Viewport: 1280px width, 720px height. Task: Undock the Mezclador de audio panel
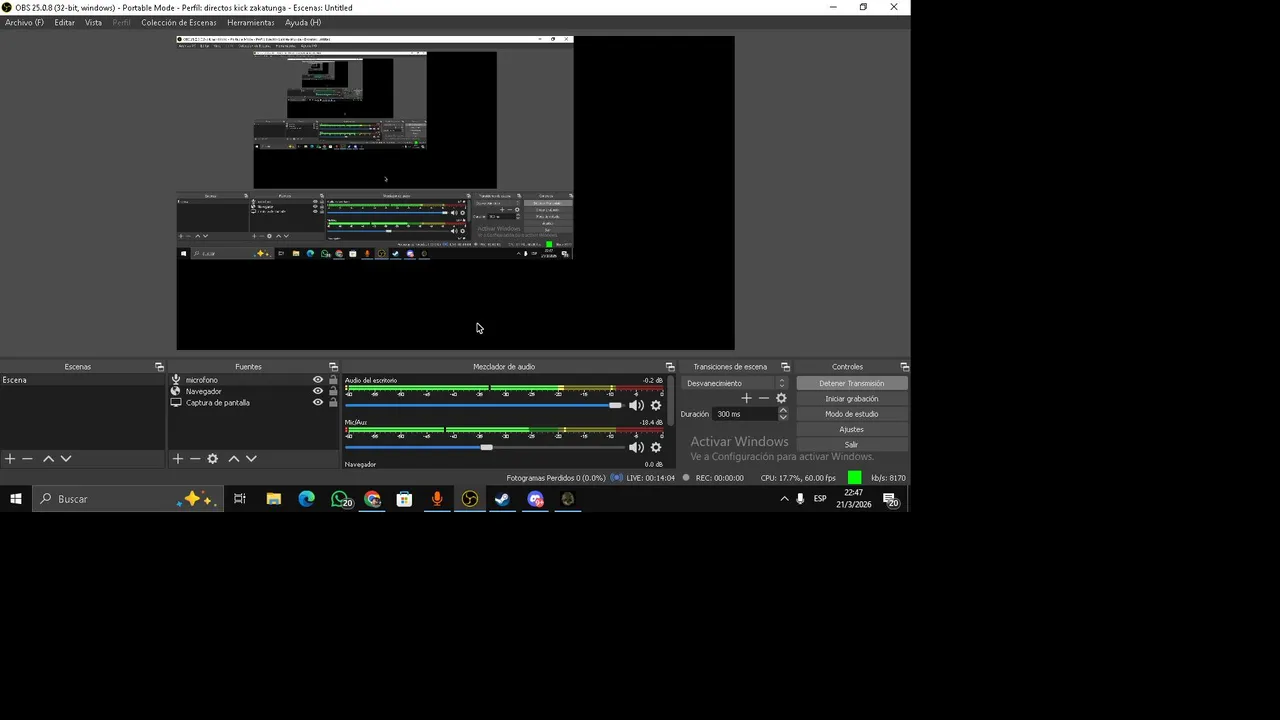[x=670, y=367]
